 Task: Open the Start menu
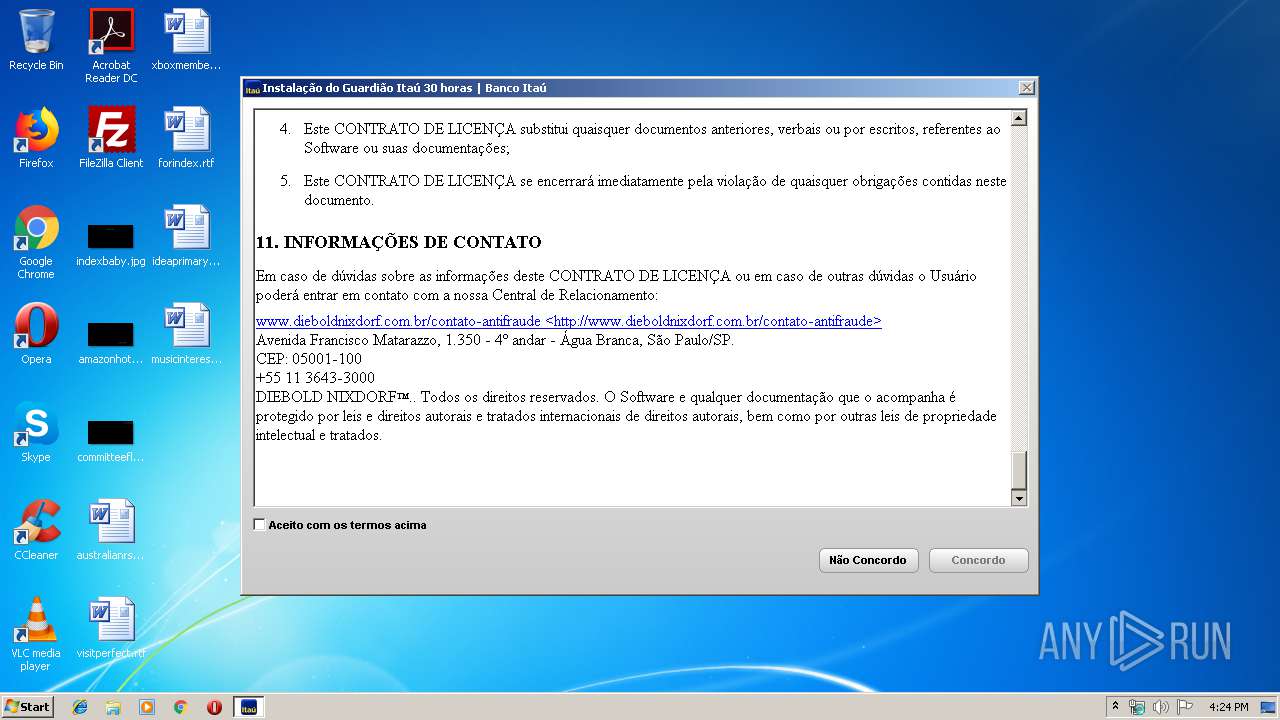(x=28, y=707)
